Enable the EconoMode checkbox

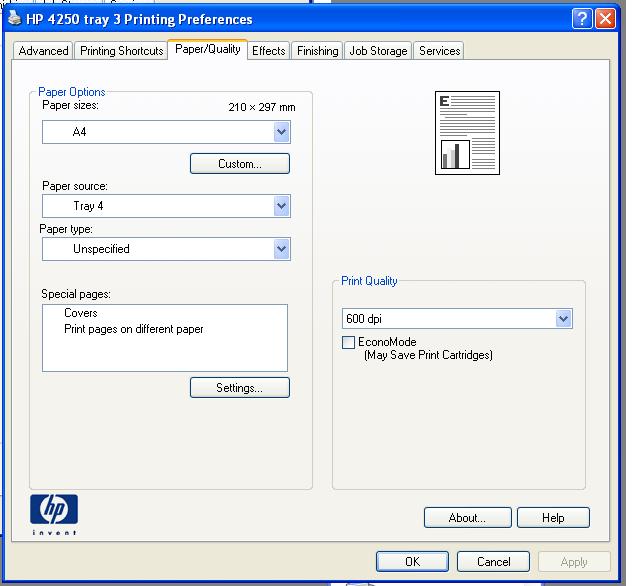click(x=348, y=342)
